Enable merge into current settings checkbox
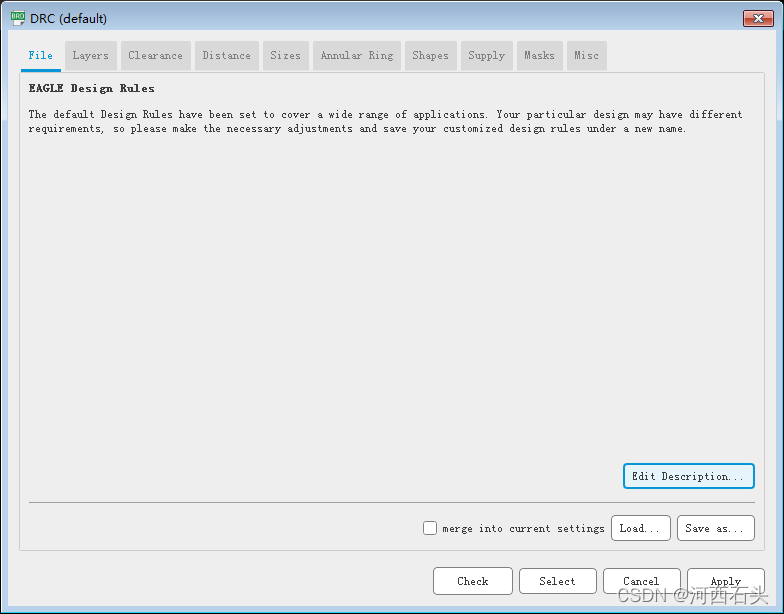The height and width of the screenshot is (614, 784). pos(430,528)
